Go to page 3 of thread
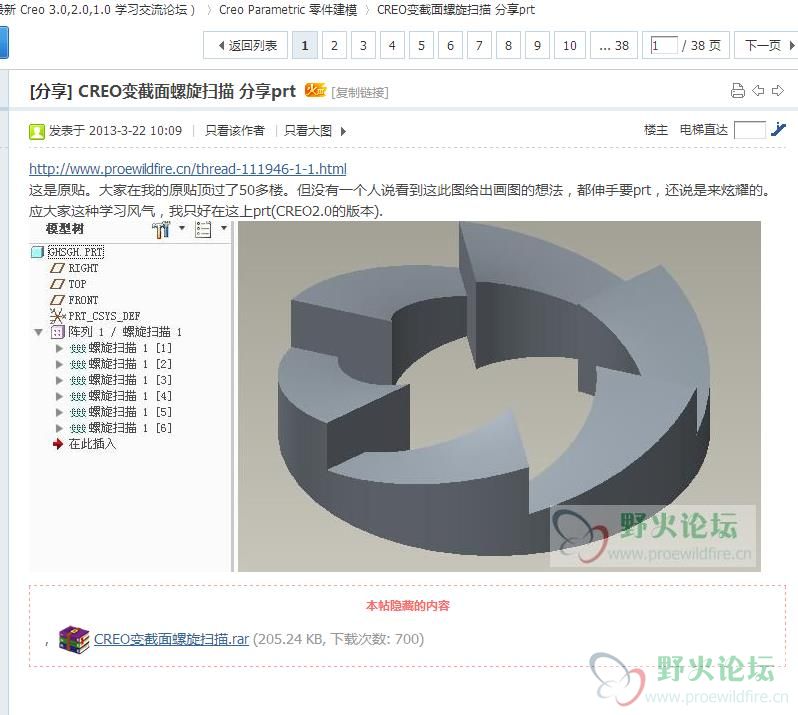The width and height of the screenshot is (798, 715). tap(363, 45)
